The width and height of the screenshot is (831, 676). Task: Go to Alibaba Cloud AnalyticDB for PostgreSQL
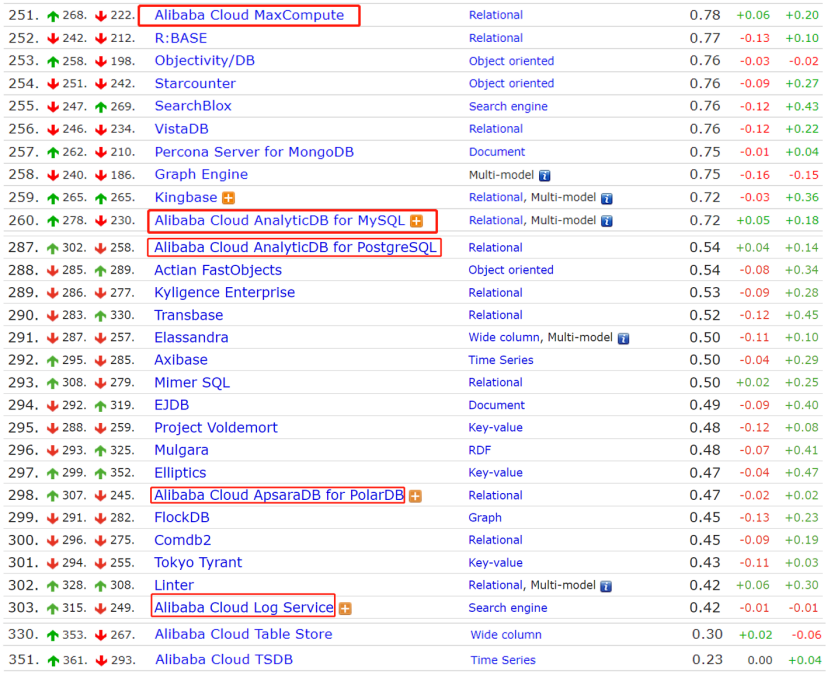click(x=295, y=247)
